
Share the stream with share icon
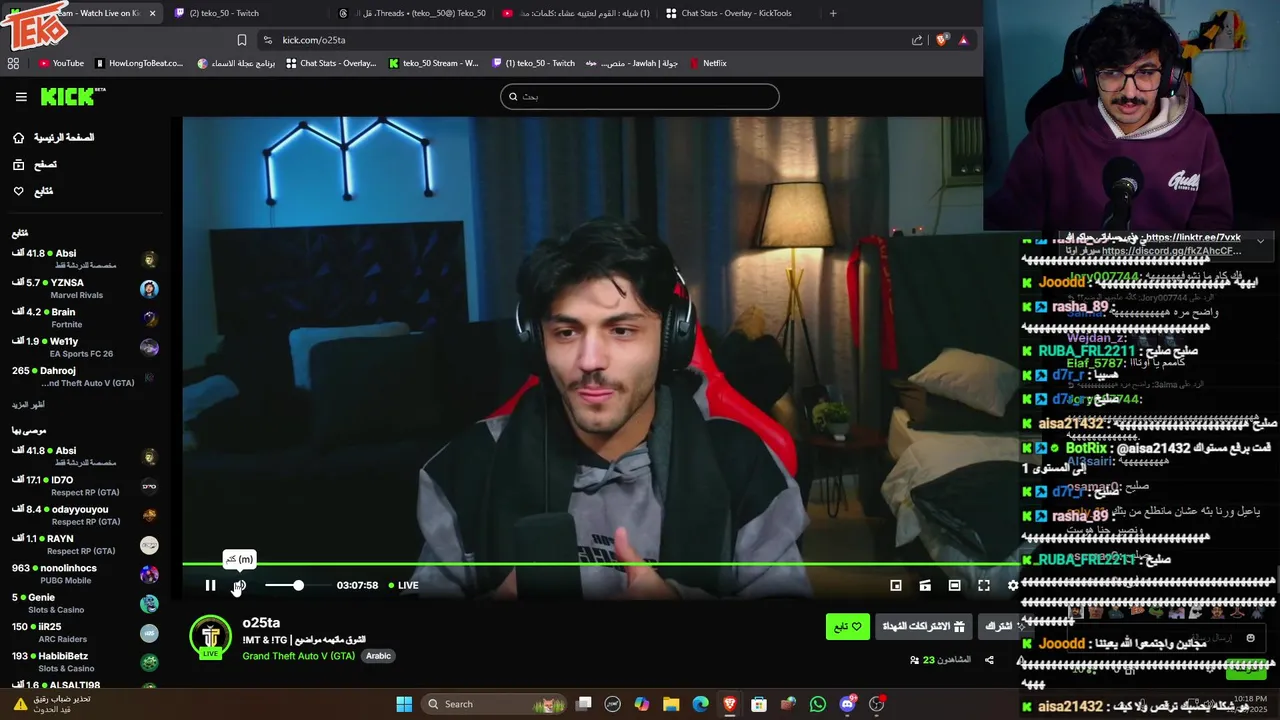point(989,660)
